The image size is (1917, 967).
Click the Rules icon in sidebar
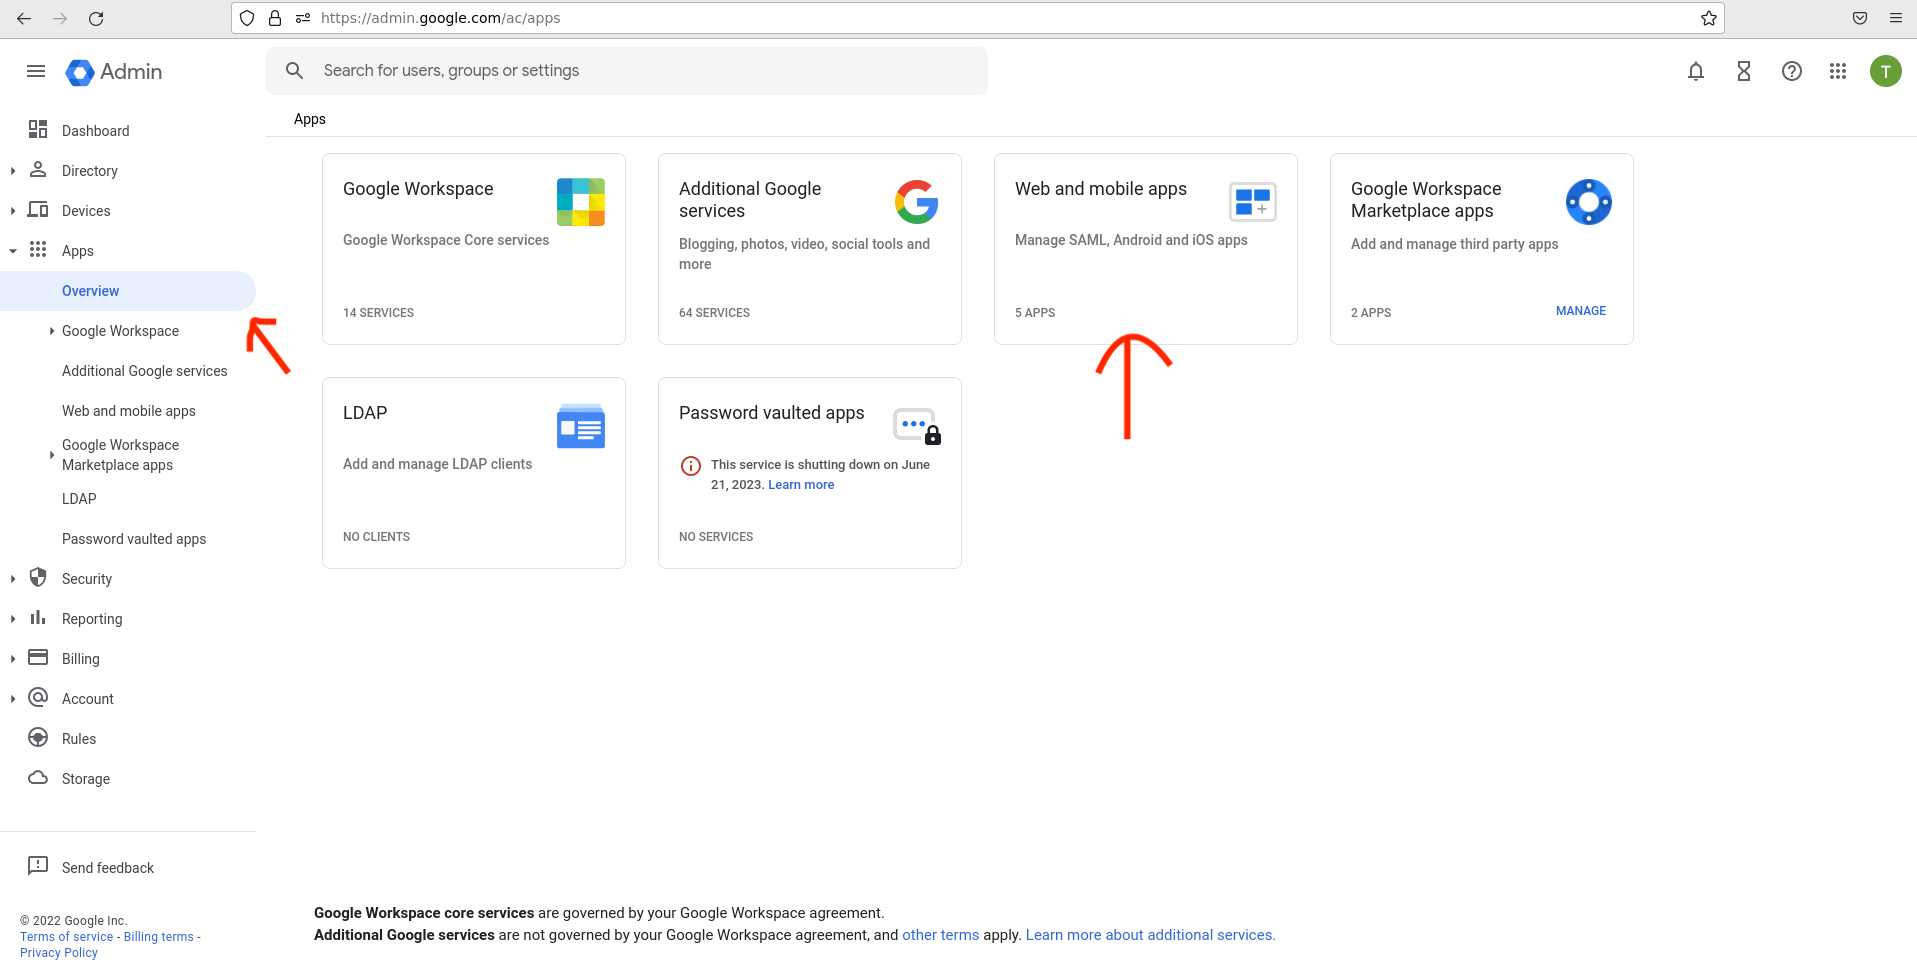click(38, 737)
